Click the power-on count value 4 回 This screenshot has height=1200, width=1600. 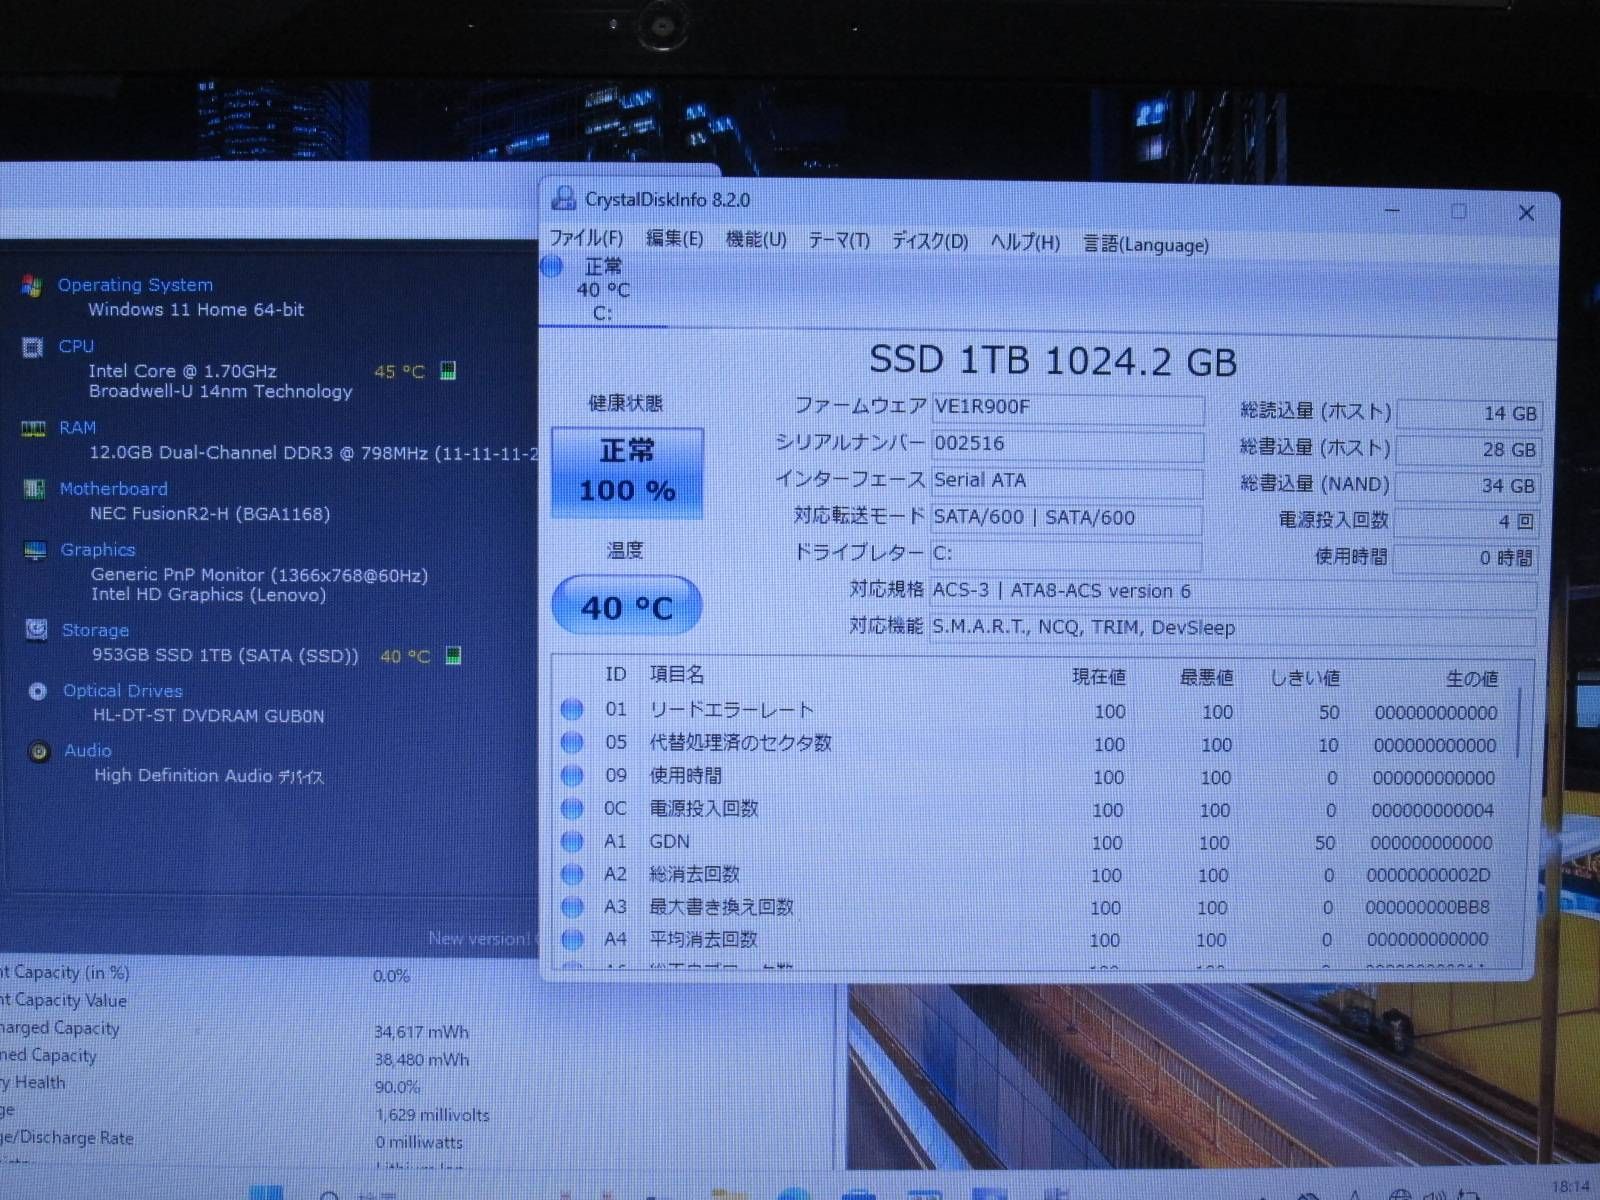click(1466, 522)
